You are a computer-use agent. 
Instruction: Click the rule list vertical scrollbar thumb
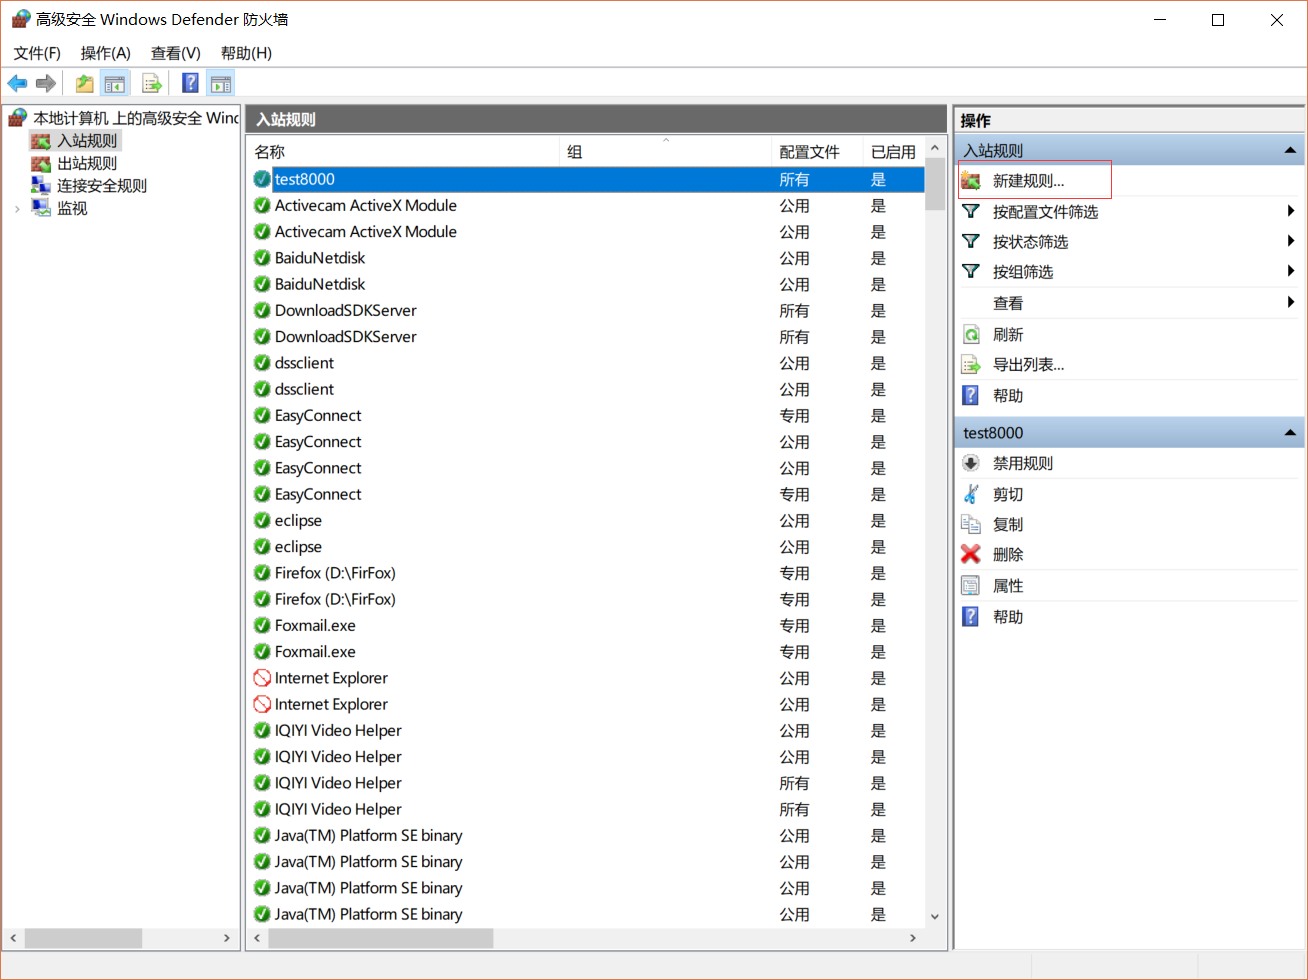(x=934, y=185)
